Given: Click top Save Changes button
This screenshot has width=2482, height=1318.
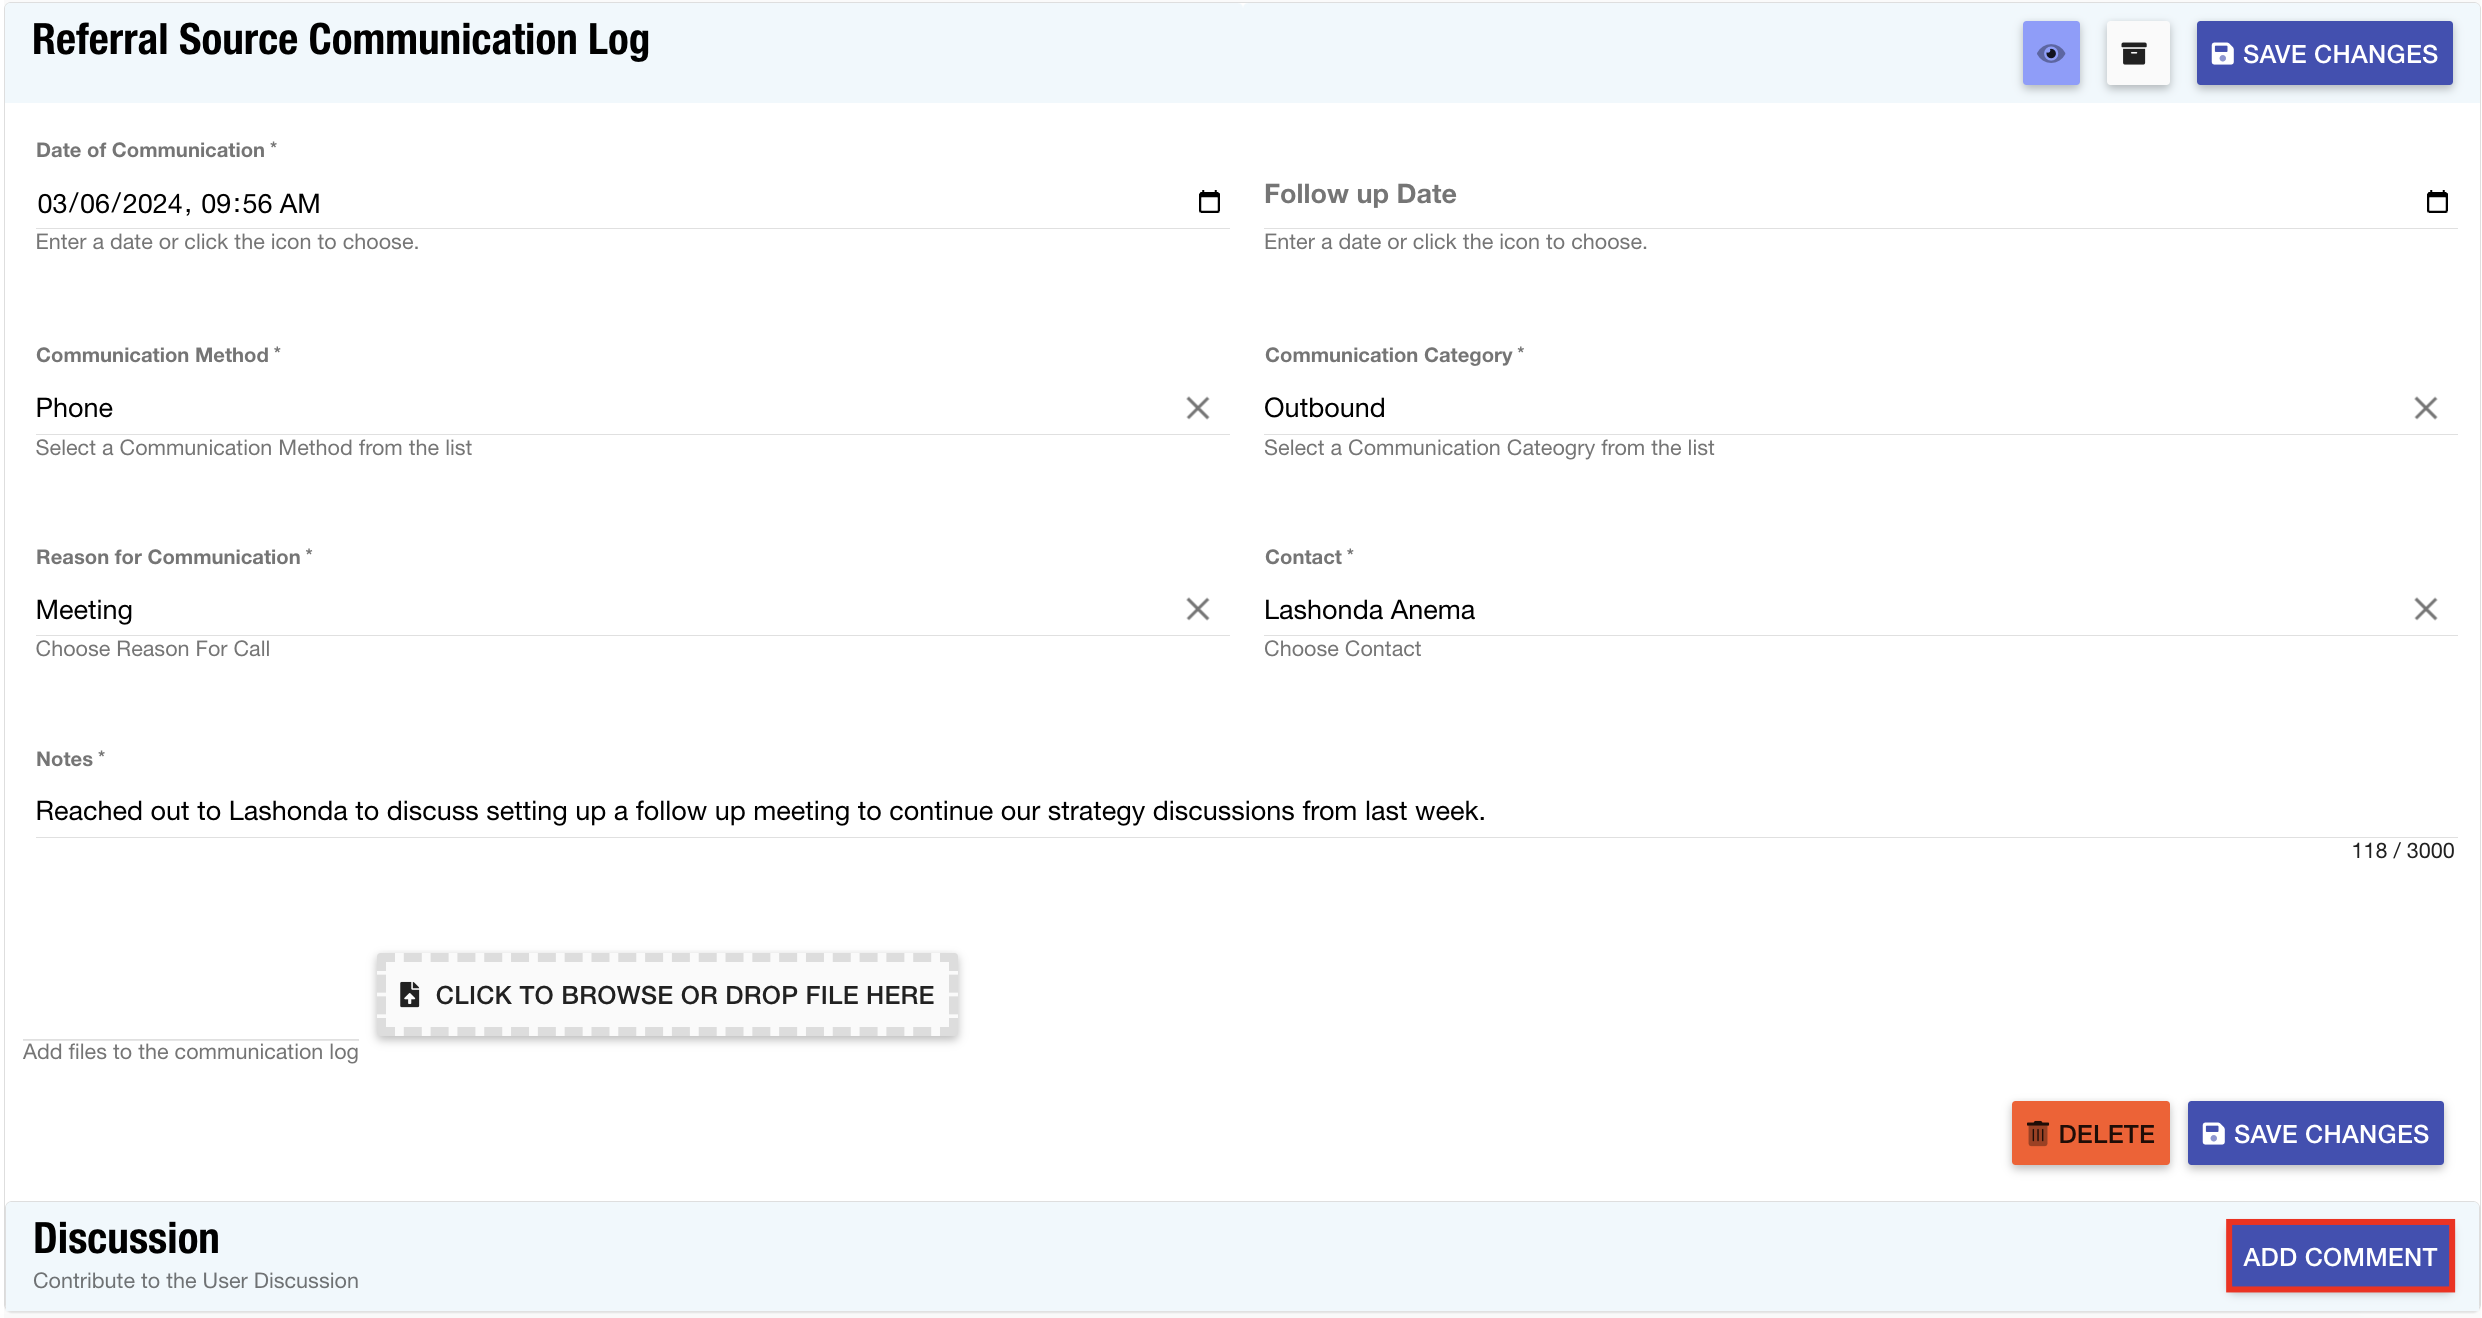Looking at the screenshot, I should point(2323,54).
